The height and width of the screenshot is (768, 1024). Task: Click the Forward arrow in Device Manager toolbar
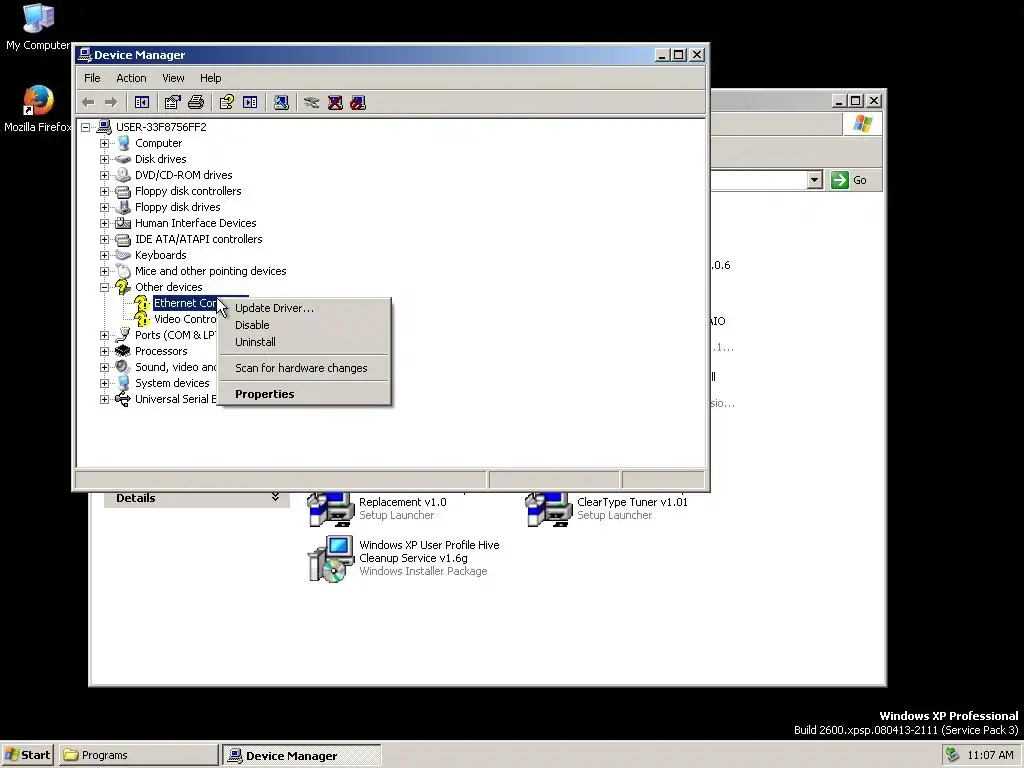(111, 103)
